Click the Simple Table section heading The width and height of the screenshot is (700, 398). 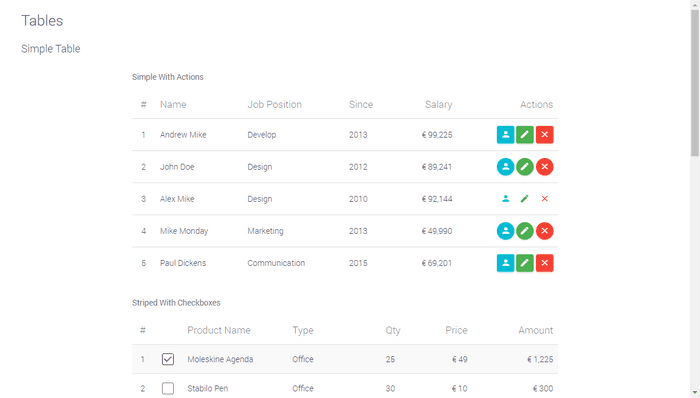click(50, 49)
